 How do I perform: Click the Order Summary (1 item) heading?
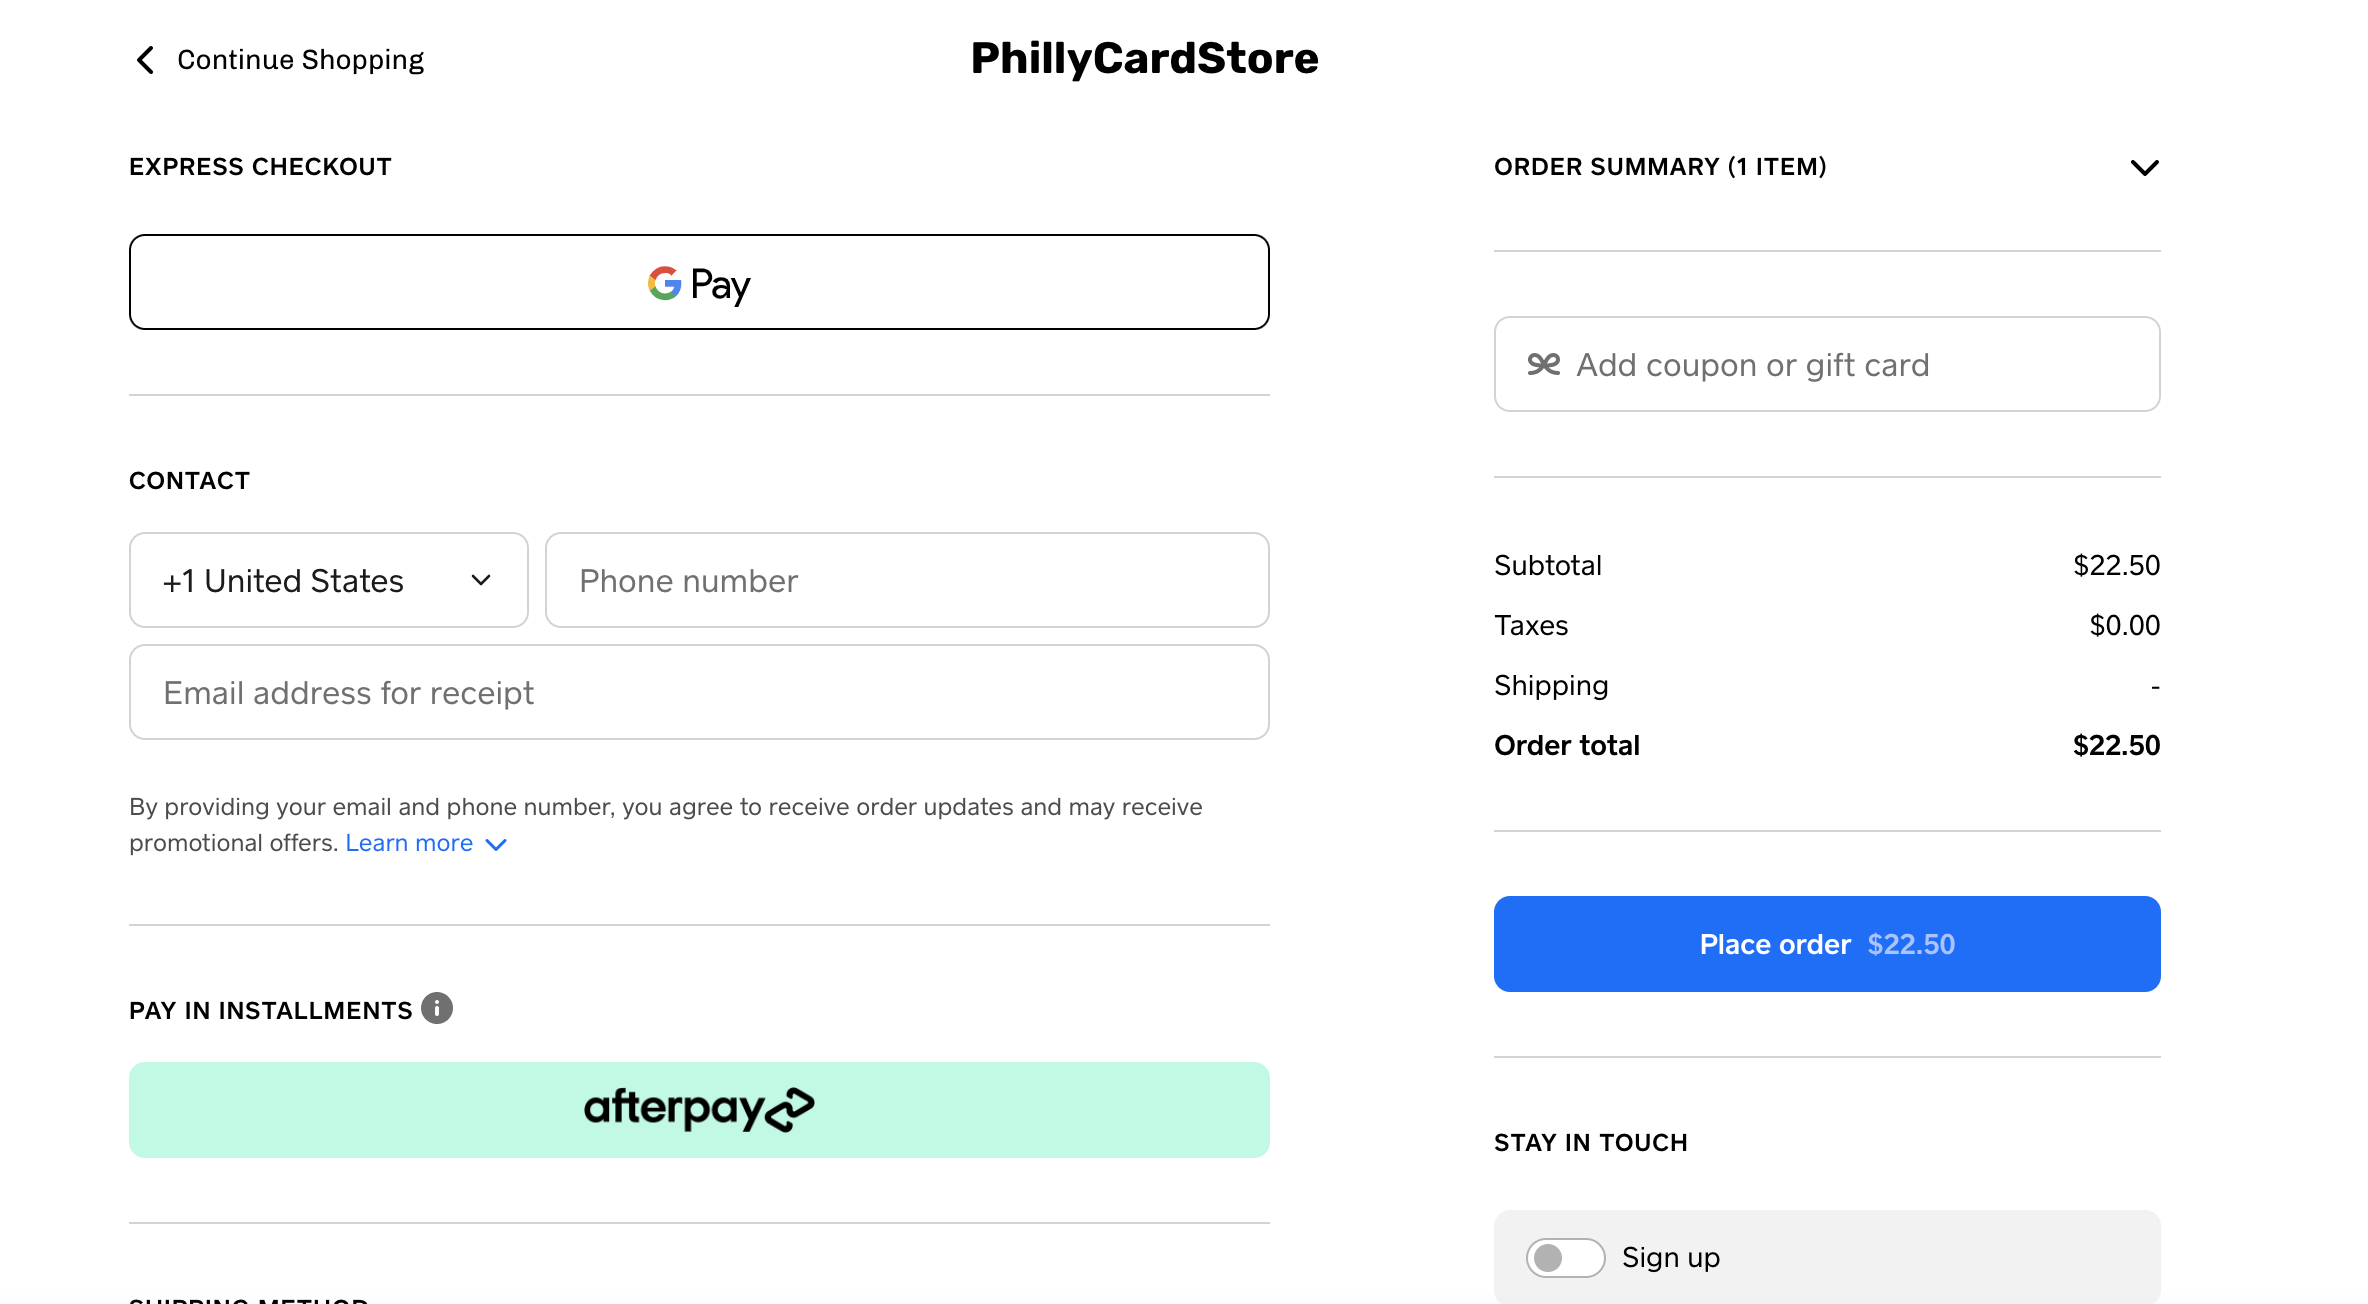tap(1660, 167)
